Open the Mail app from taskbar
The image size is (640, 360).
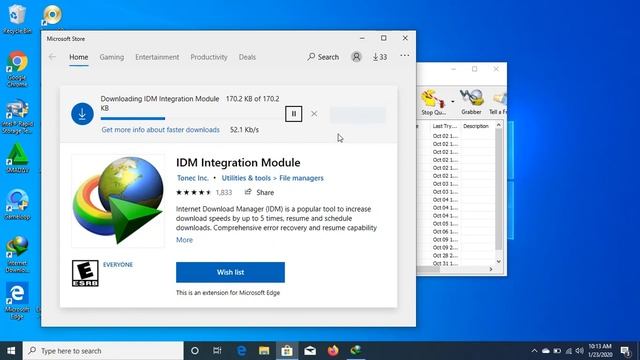click(x=310, y=351)
